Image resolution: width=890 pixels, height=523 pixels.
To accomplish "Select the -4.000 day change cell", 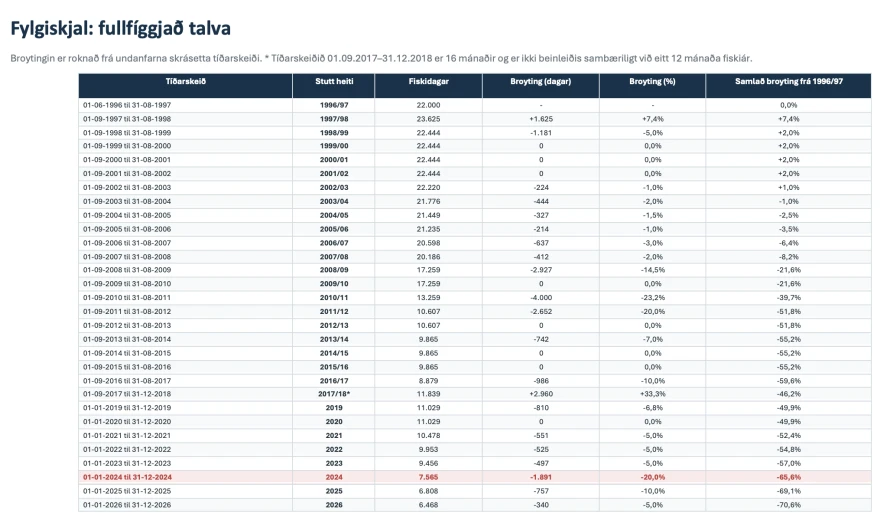I will (541, 298).
